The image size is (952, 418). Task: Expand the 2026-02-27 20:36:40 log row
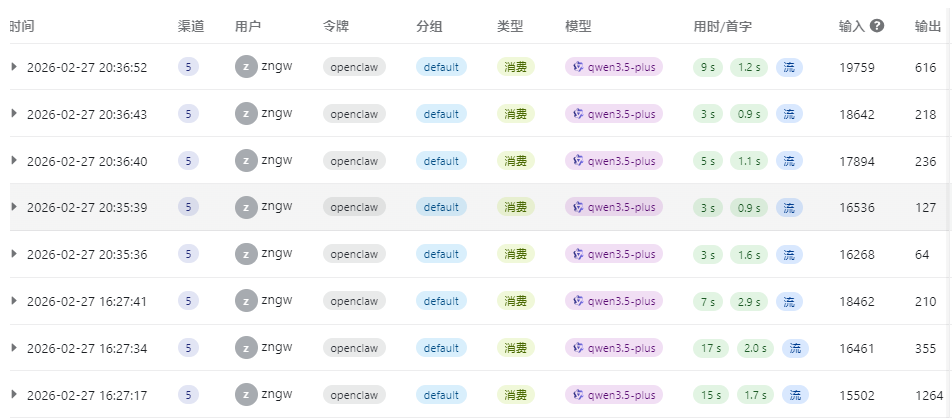[14, 160]
